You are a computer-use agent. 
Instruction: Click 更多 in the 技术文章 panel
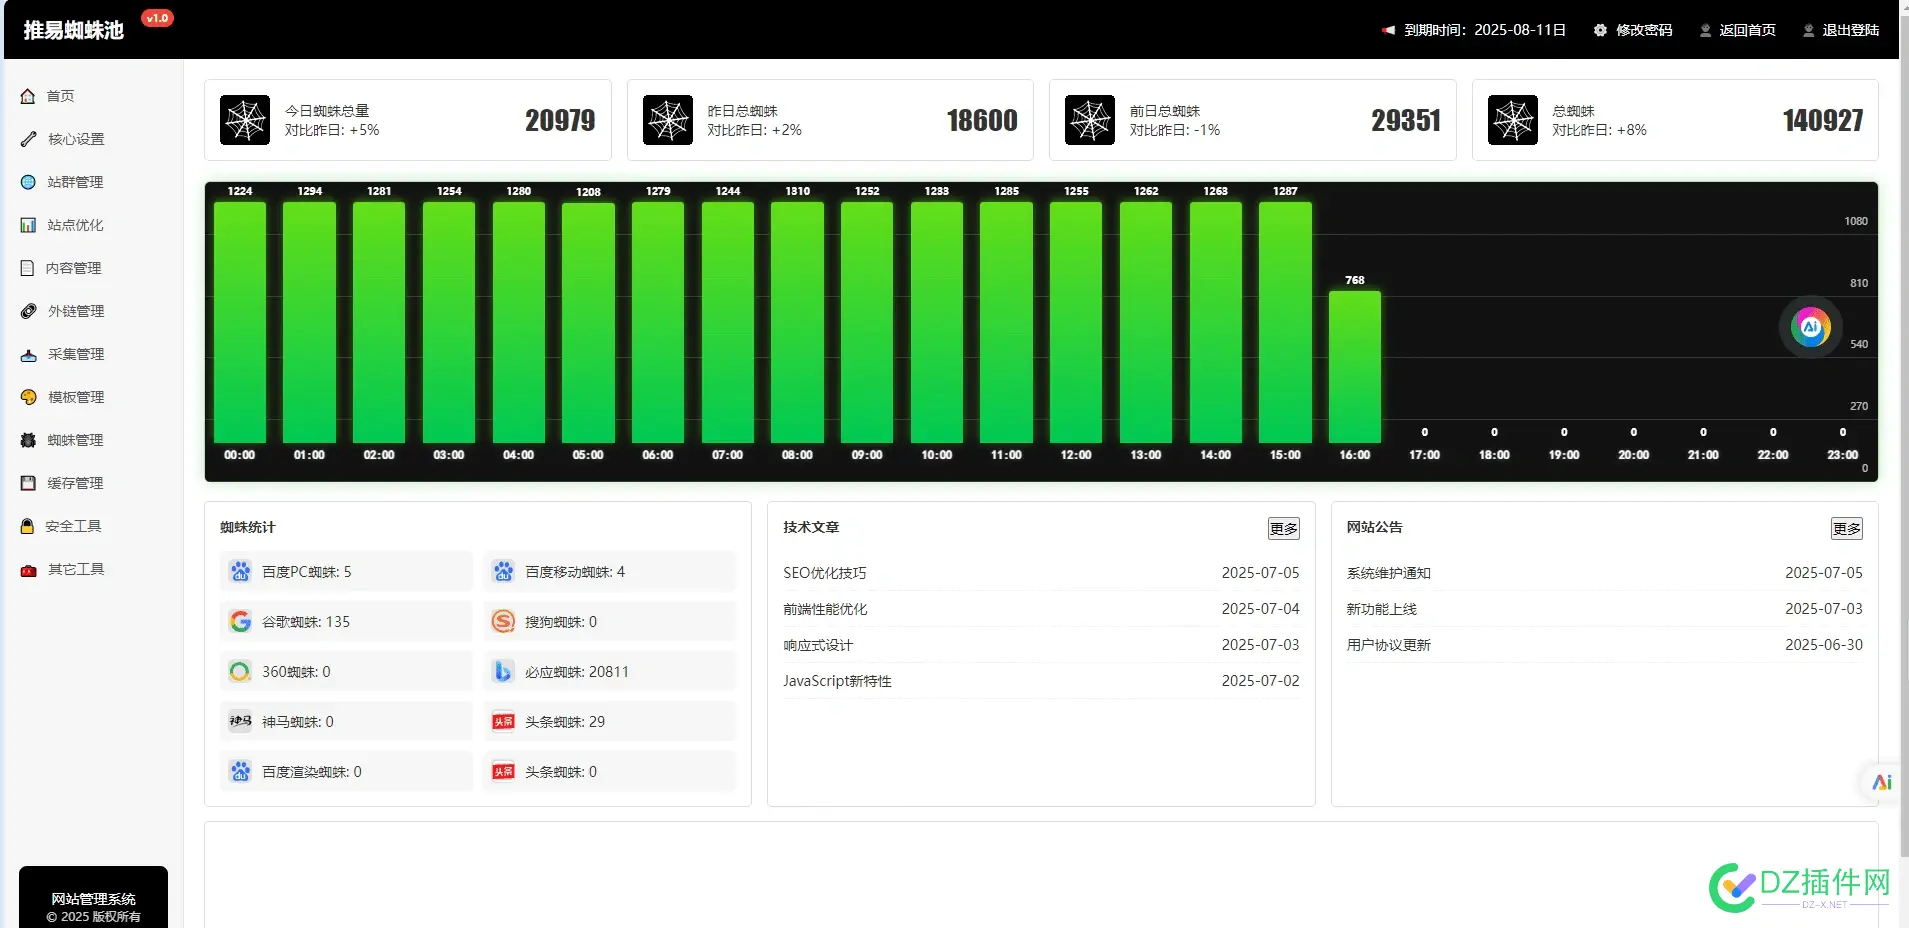click(x=1283, y=529)
